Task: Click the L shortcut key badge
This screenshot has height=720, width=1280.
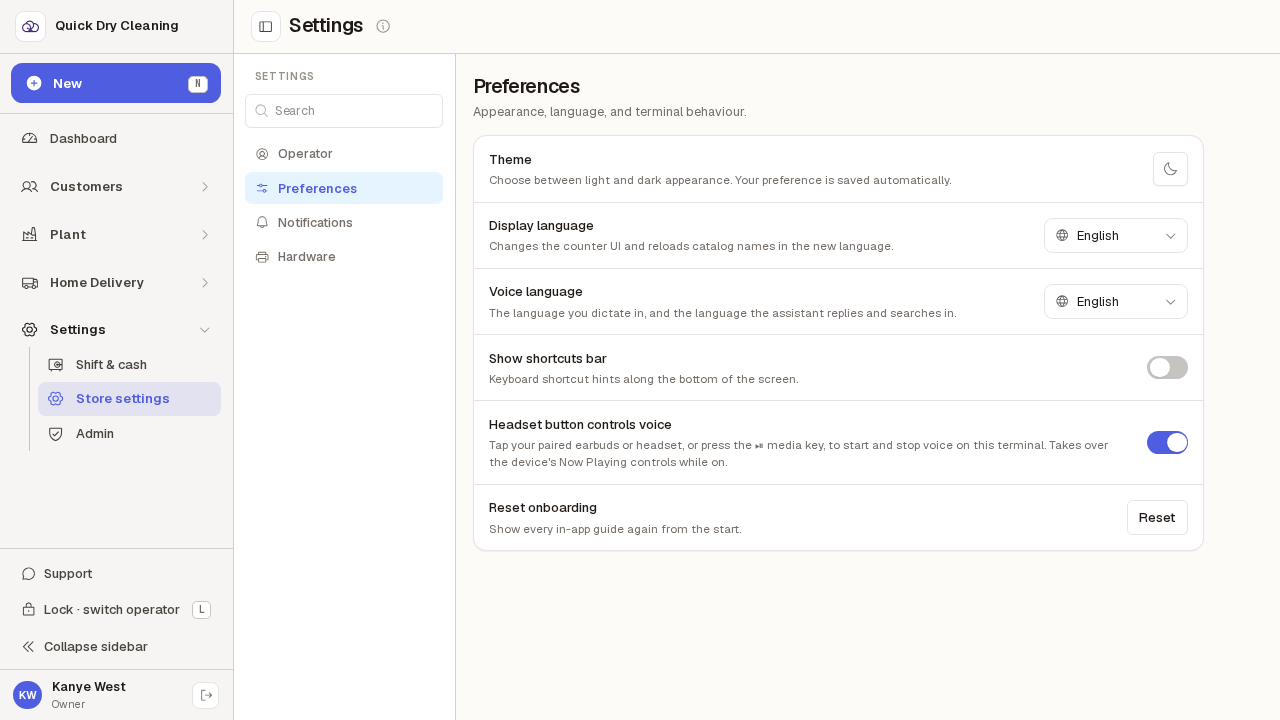Action: point(201,610)
